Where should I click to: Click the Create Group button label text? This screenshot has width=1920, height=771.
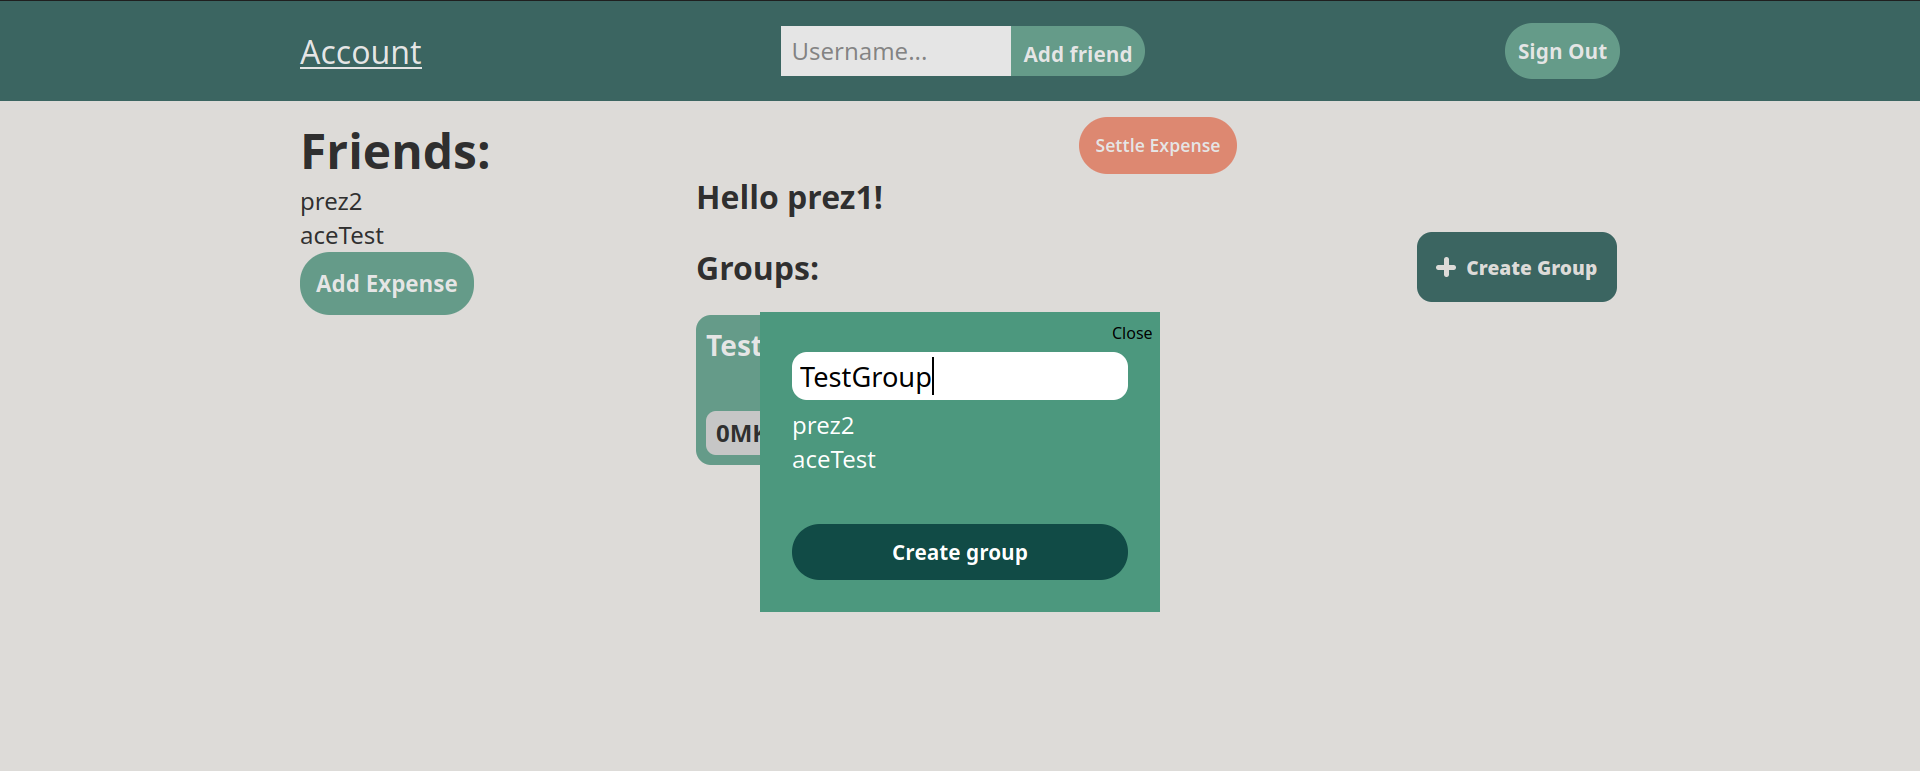click(x=1531, y=268)
